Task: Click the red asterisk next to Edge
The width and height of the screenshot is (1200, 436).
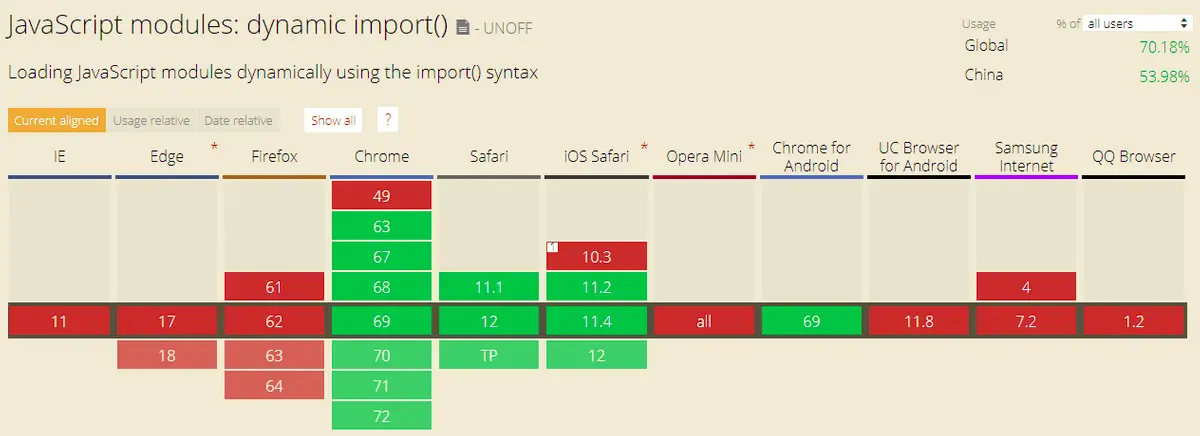Action: 213,148
